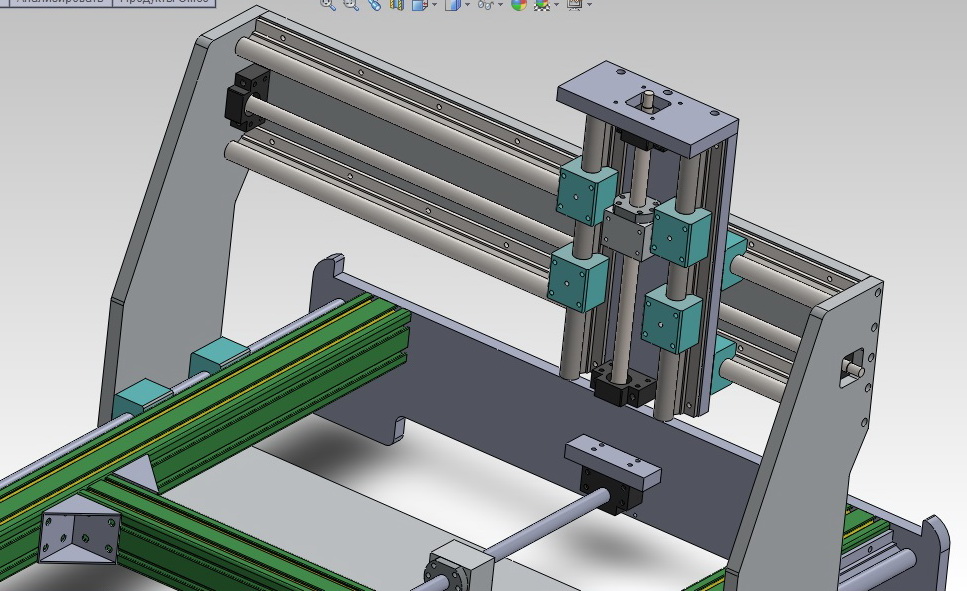Select the grey corner bracket on green frame
The width and height of the screenshot is (967, 591).
78,531
